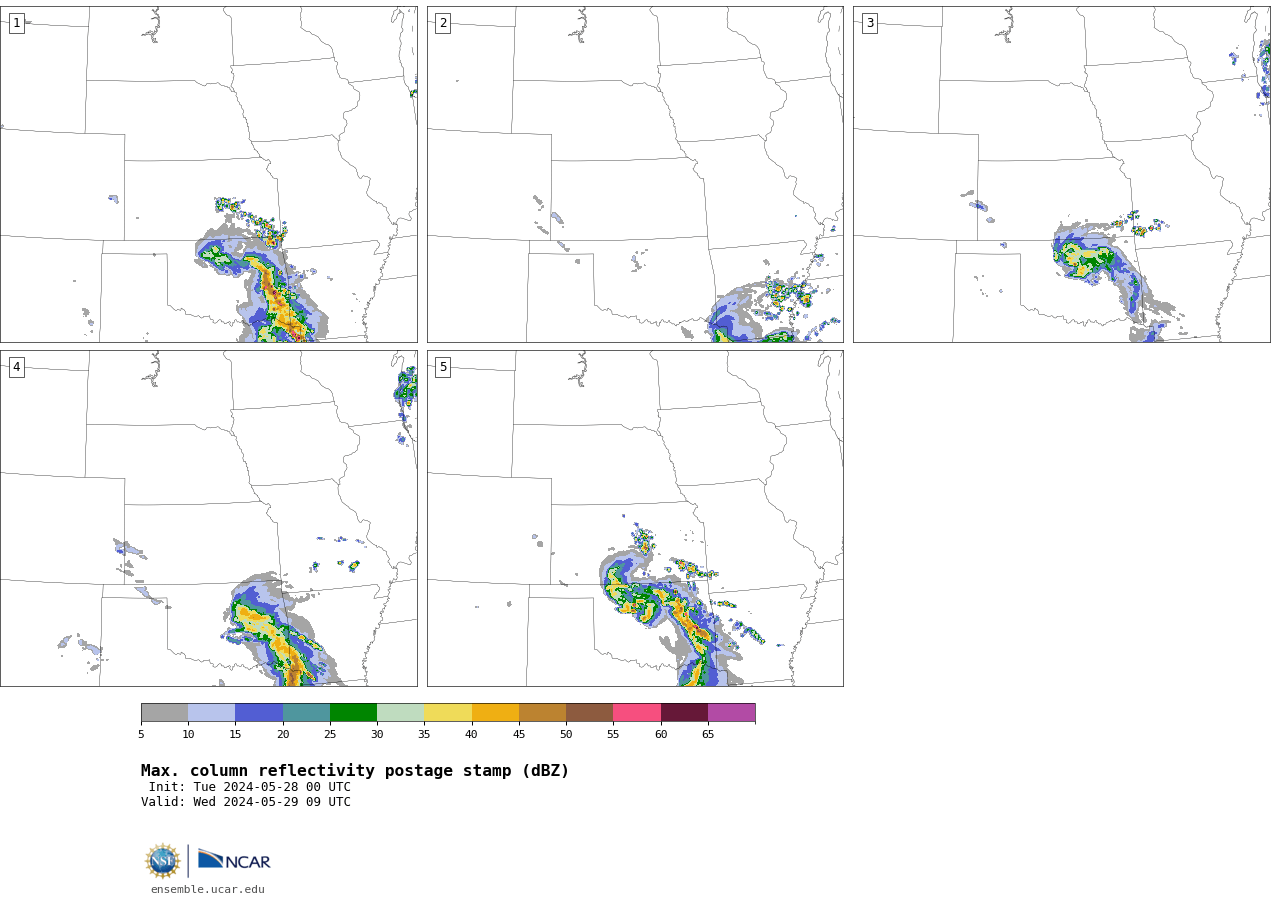Select the pale green 30-35 dBZ swatch
The width and height of the screenshot is (1280, 901).
pyautogui.click(x=401, y=713)
